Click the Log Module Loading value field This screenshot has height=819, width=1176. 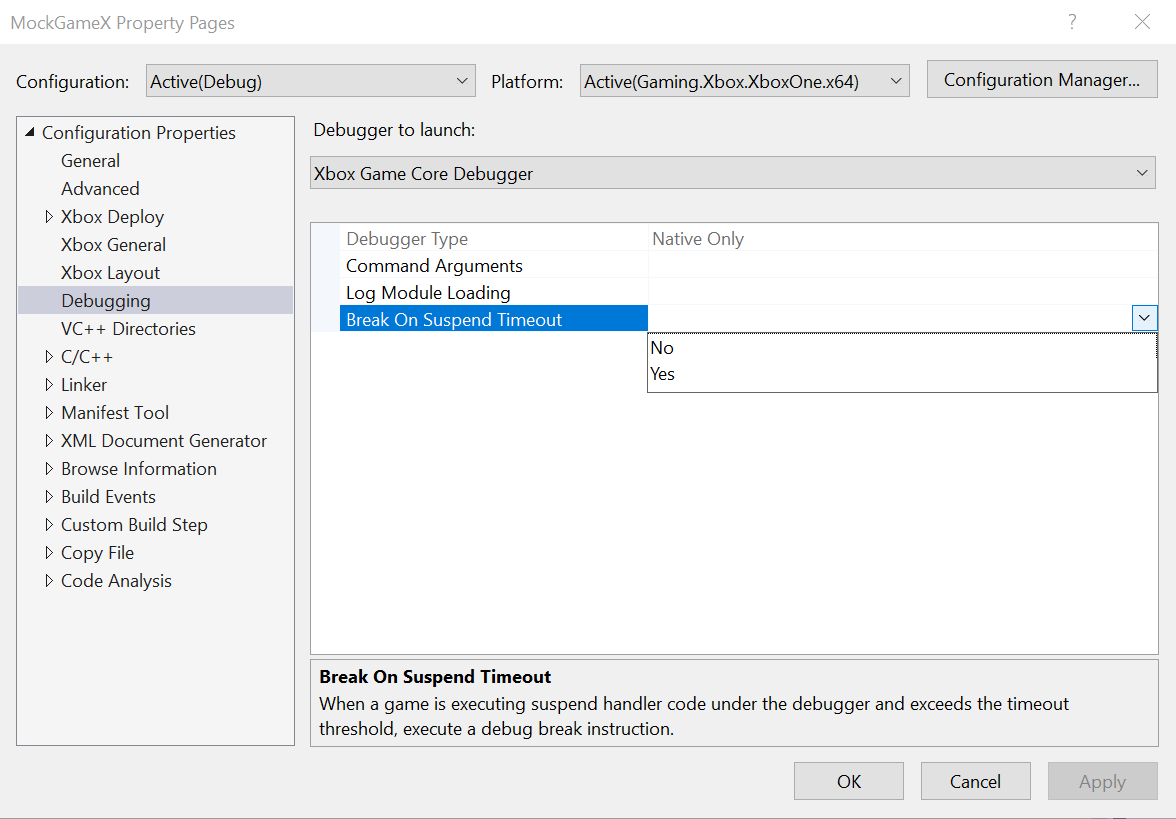point(903,292)
